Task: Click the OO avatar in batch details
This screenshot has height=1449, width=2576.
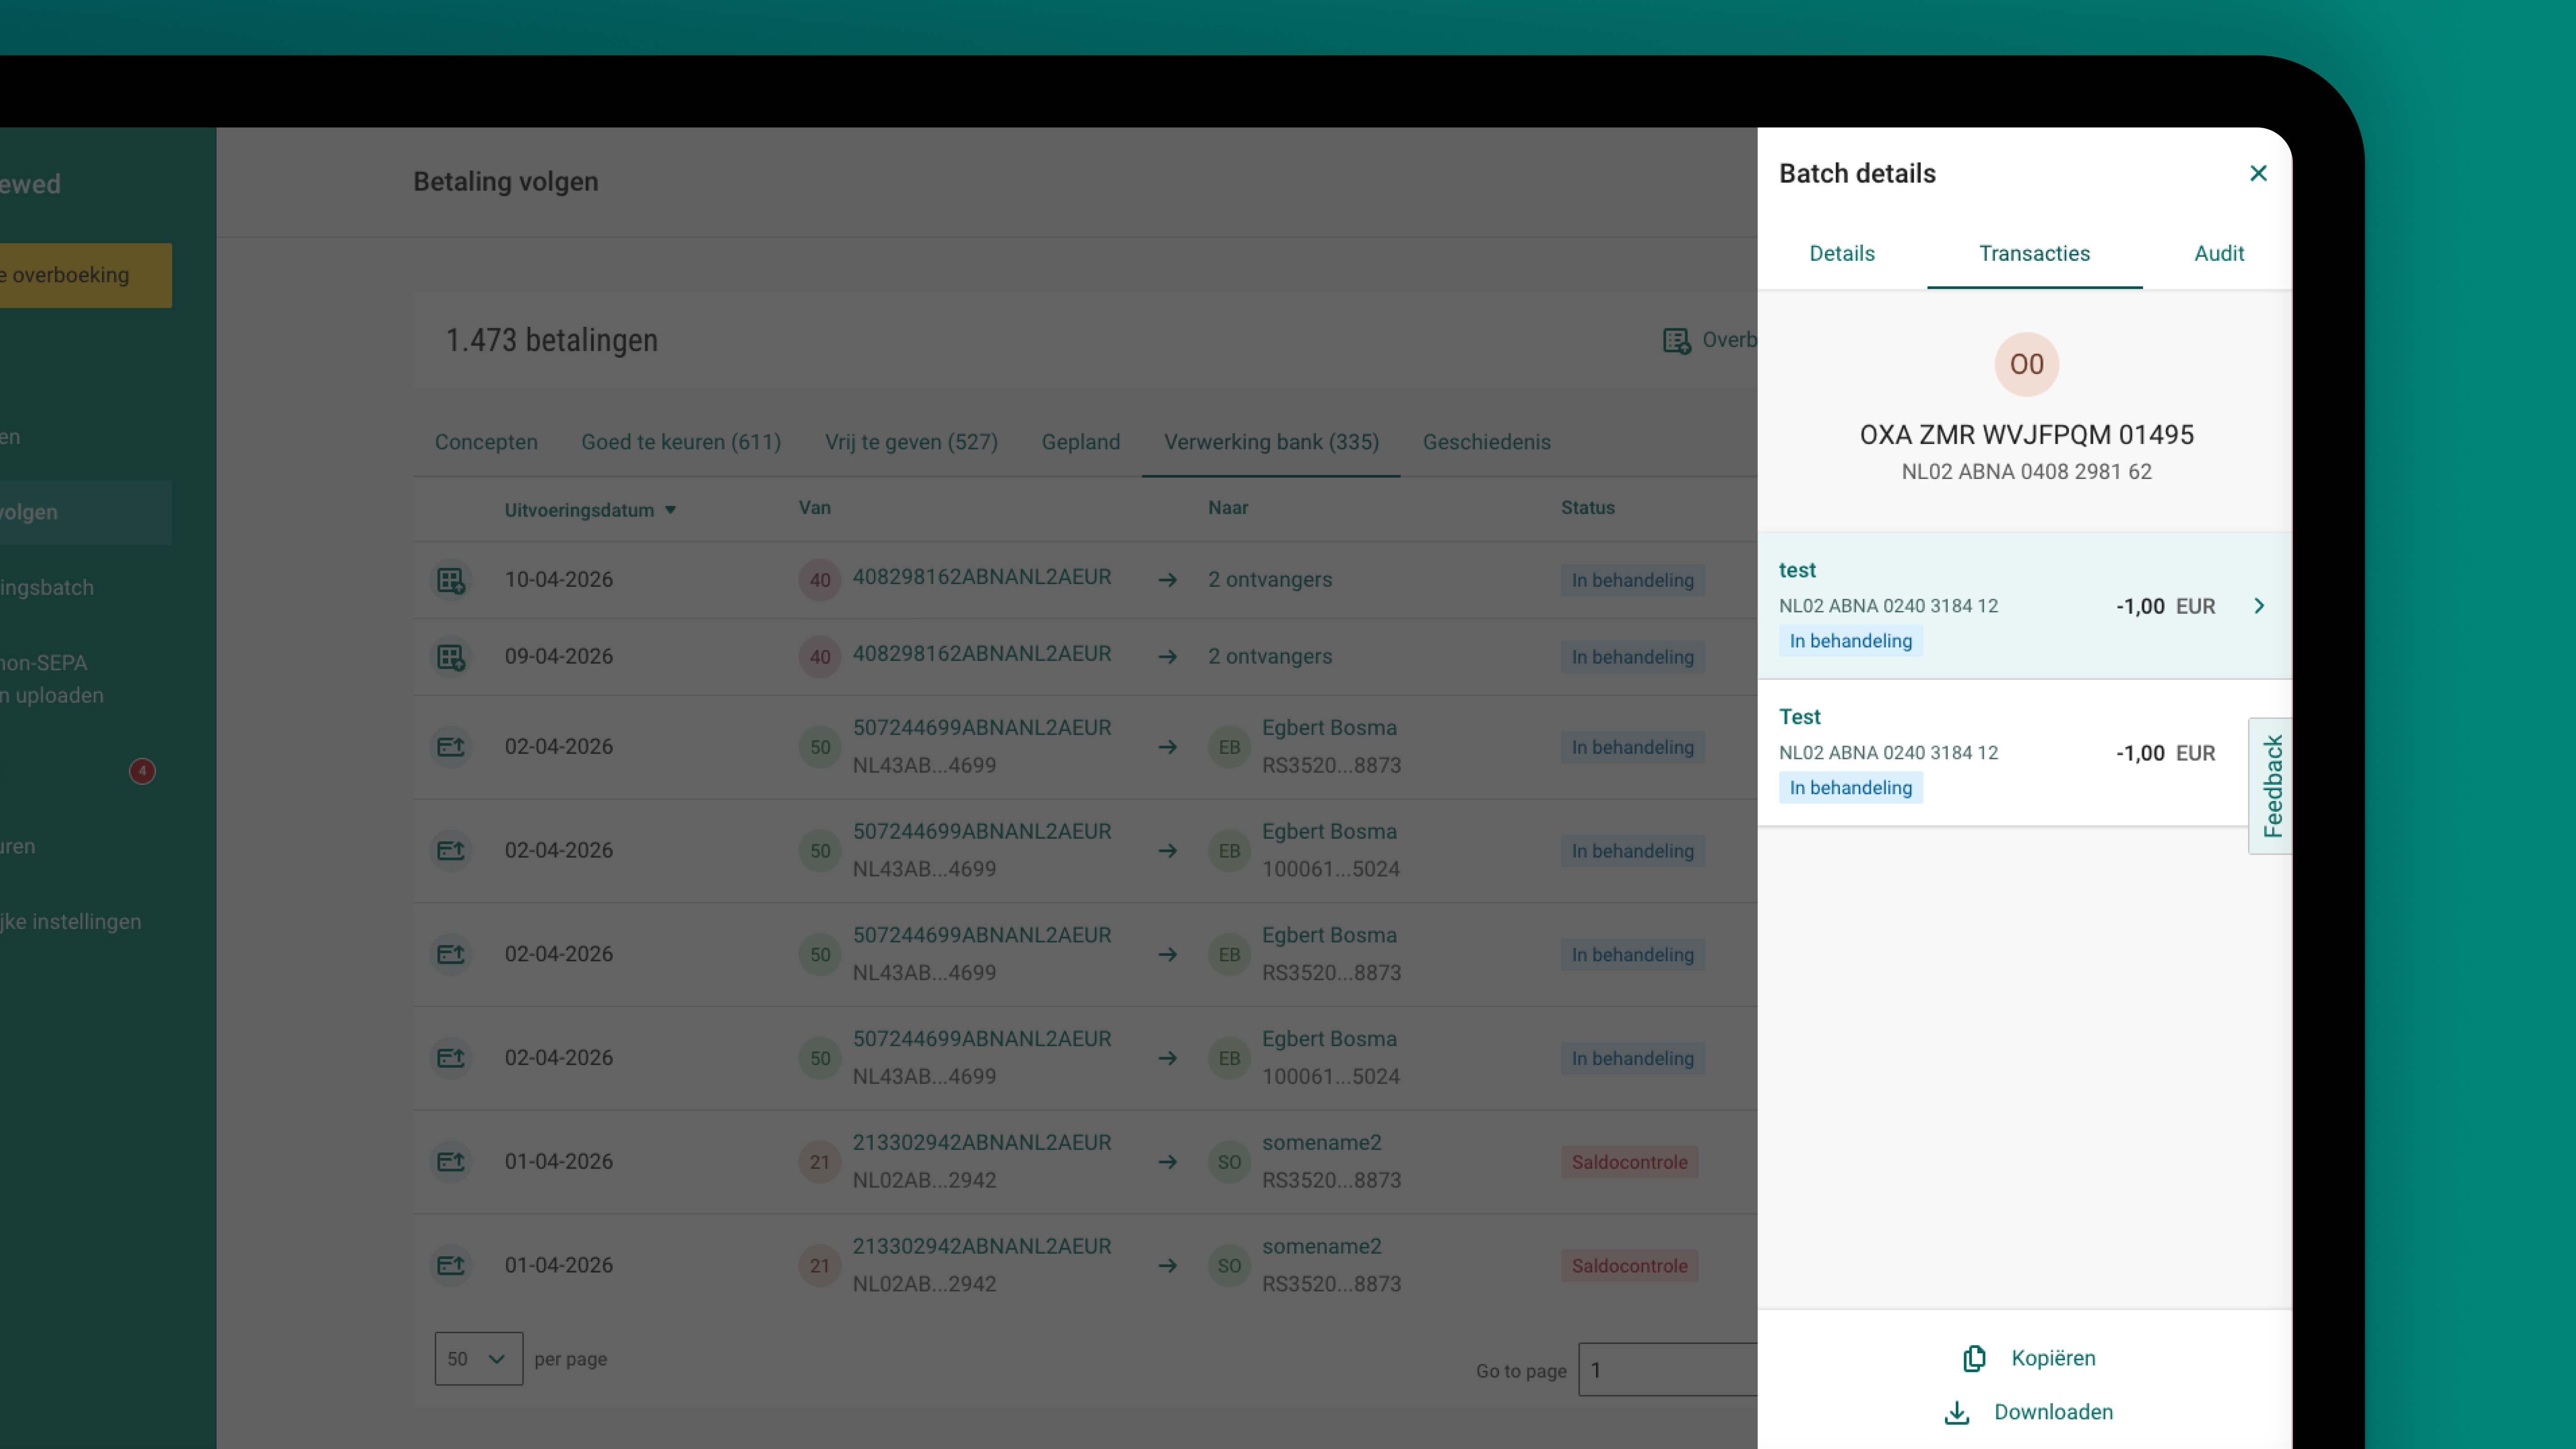Action: [2026, 364]
